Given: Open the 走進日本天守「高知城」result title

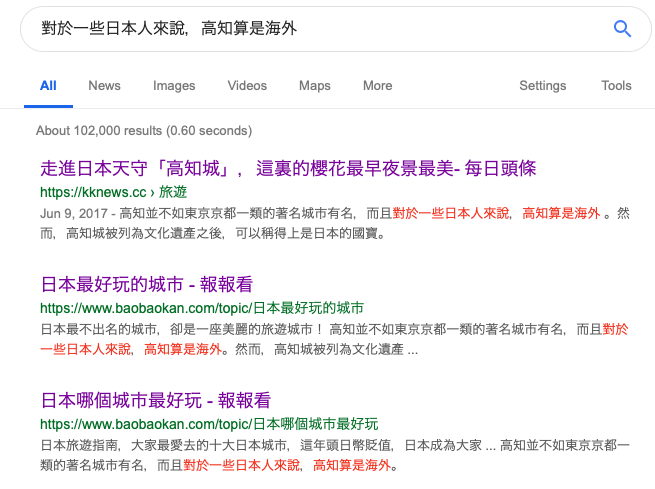Looking at the screenshot, I should coord(288,169).
